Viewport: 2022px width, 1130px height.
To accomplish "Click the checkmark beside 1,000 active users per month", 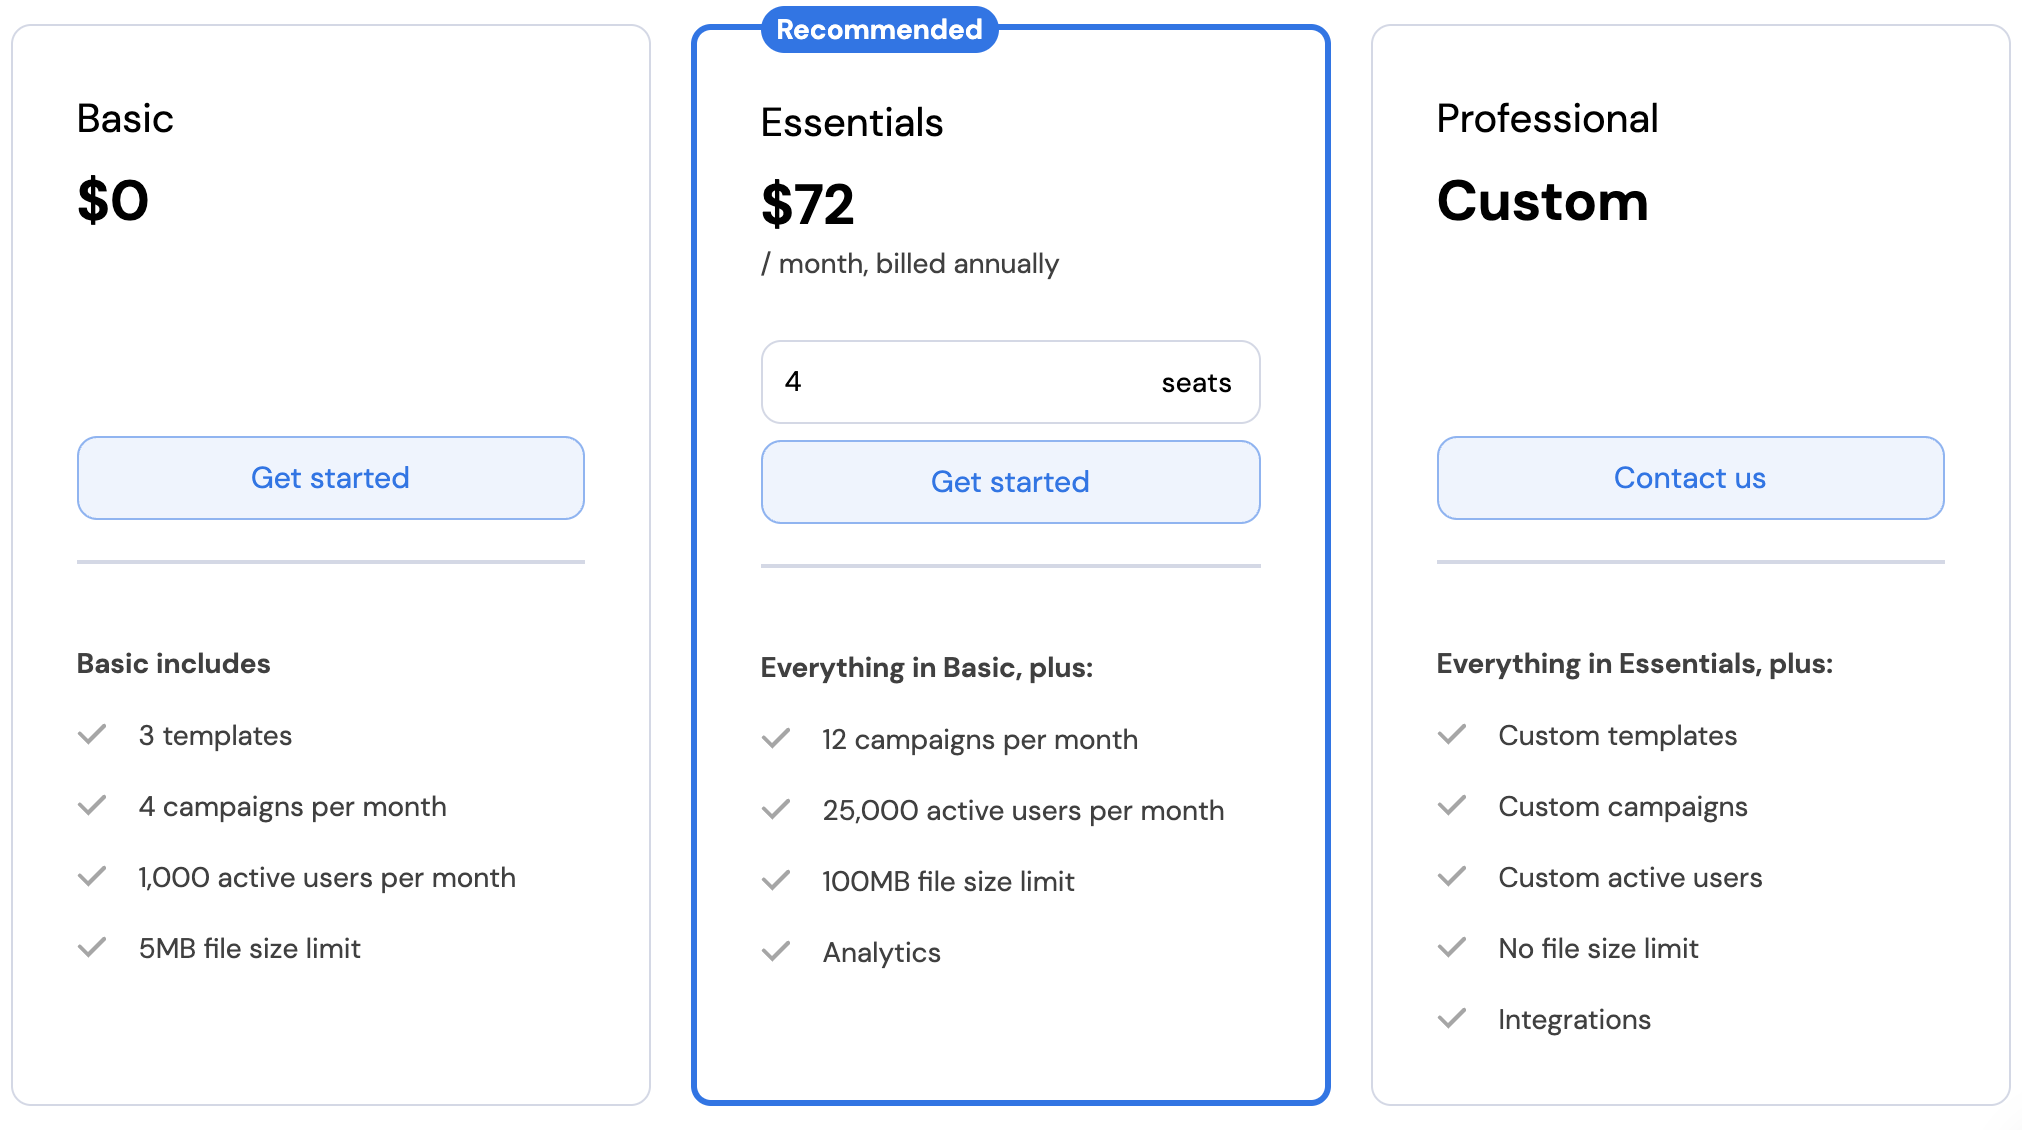I will pos(92,877).
